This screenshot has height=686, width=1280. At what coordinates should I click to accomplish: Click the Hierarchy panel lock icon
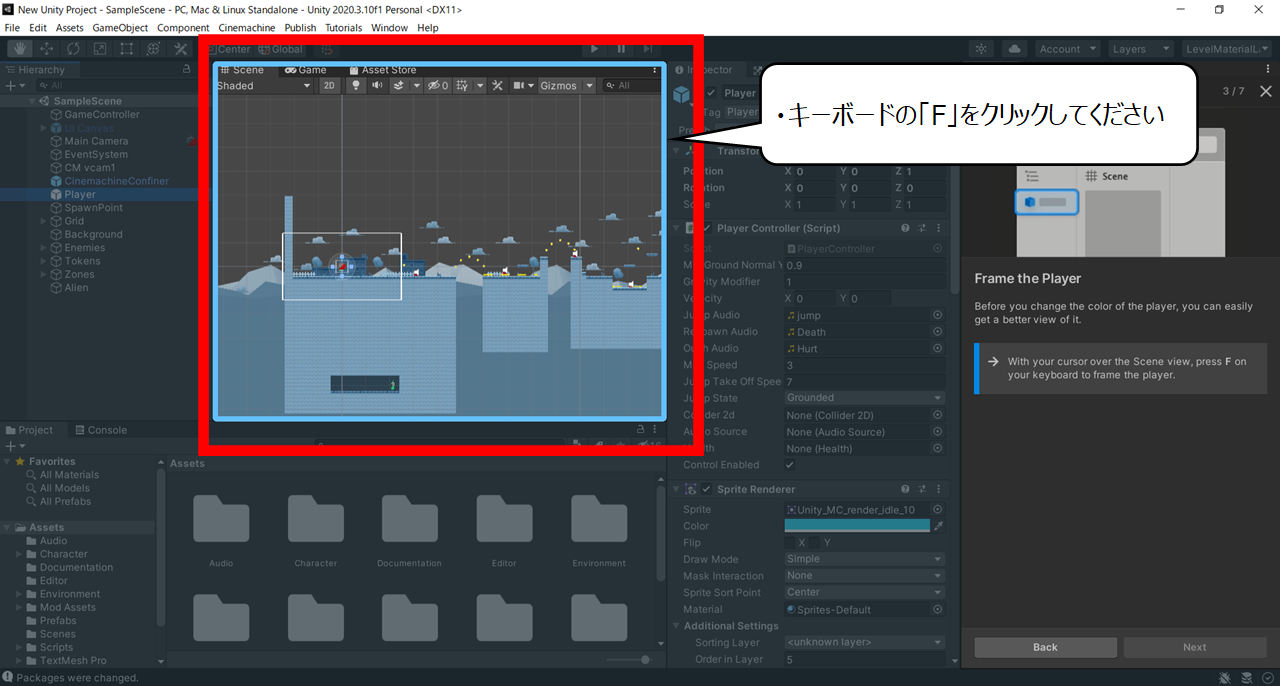[187, 70]
